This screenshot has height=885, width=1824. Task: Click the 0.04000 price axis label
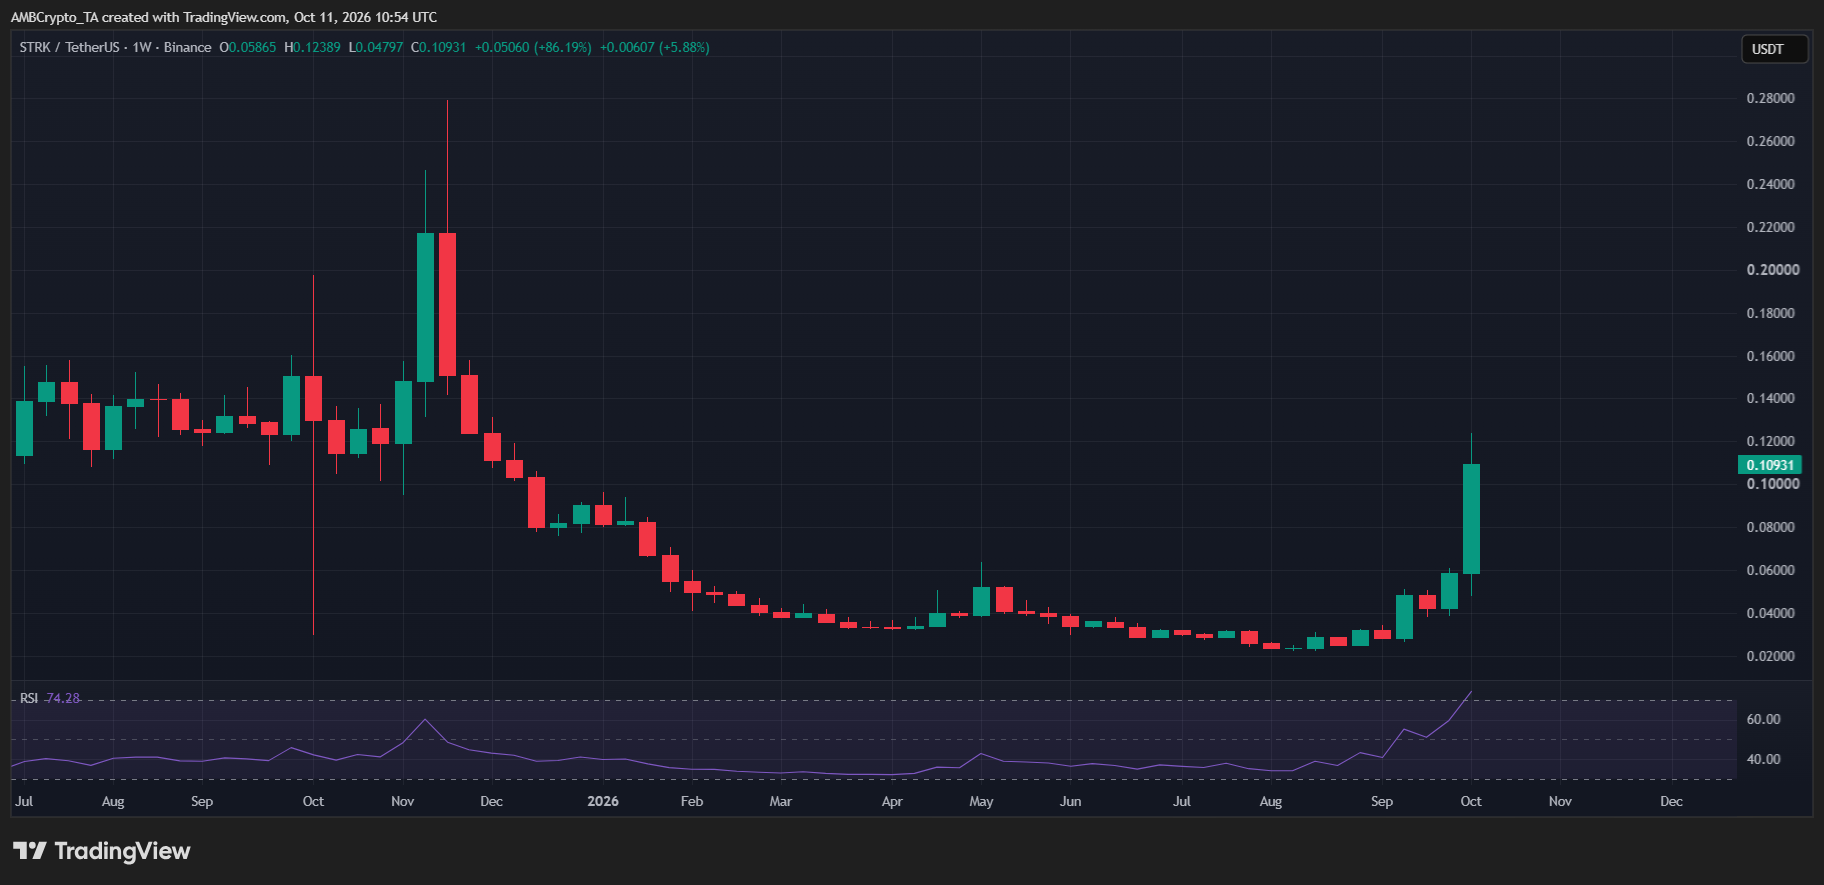(x=1770, y=613)
